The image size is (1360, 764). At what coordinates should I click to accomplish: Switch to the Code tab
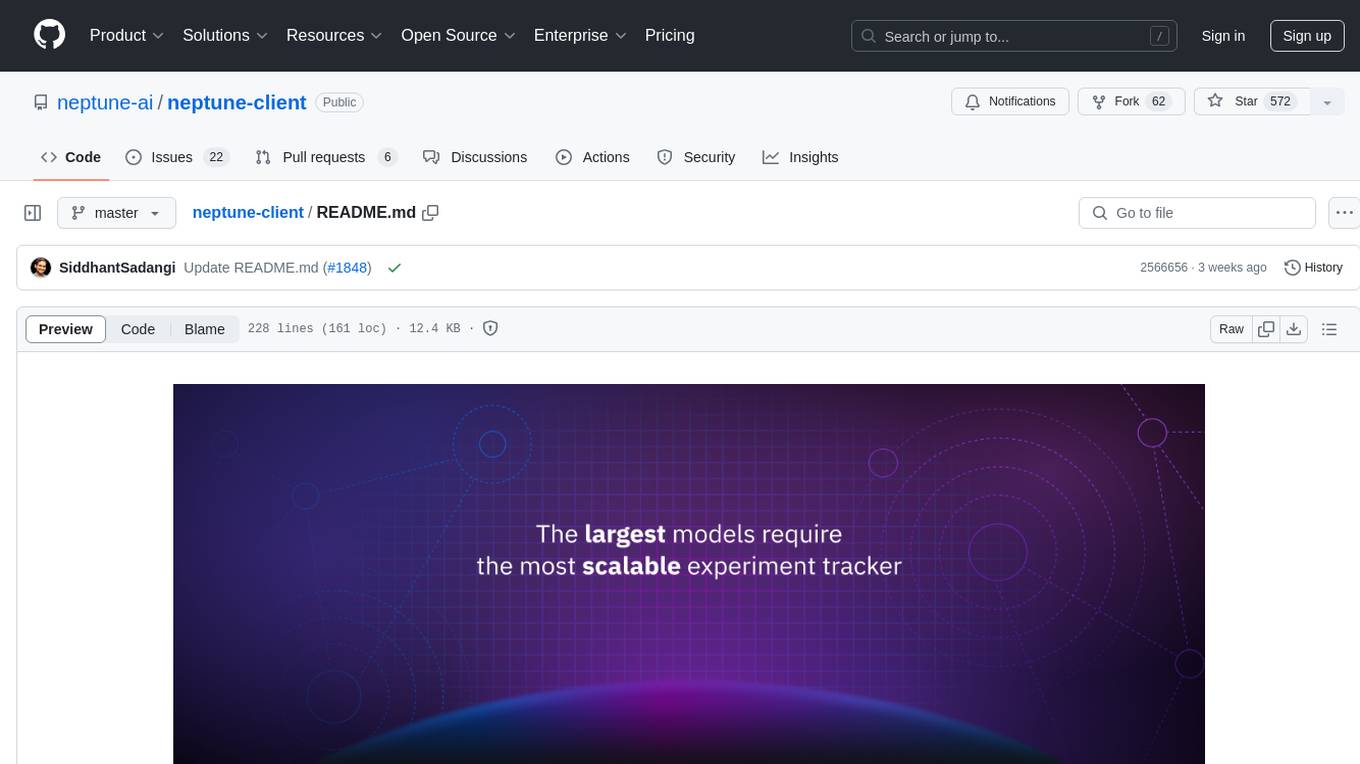point(71,157)
